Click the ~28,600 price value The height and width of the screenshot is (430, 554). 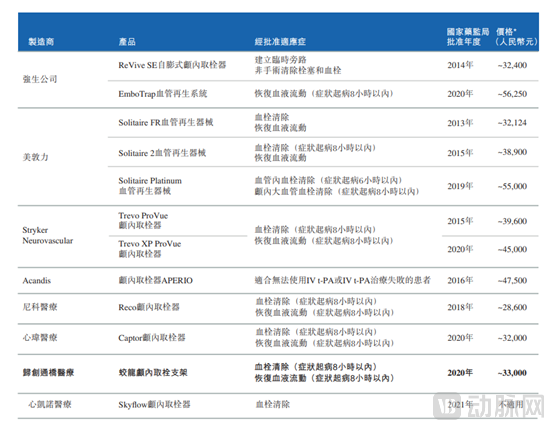pos(512,307)
